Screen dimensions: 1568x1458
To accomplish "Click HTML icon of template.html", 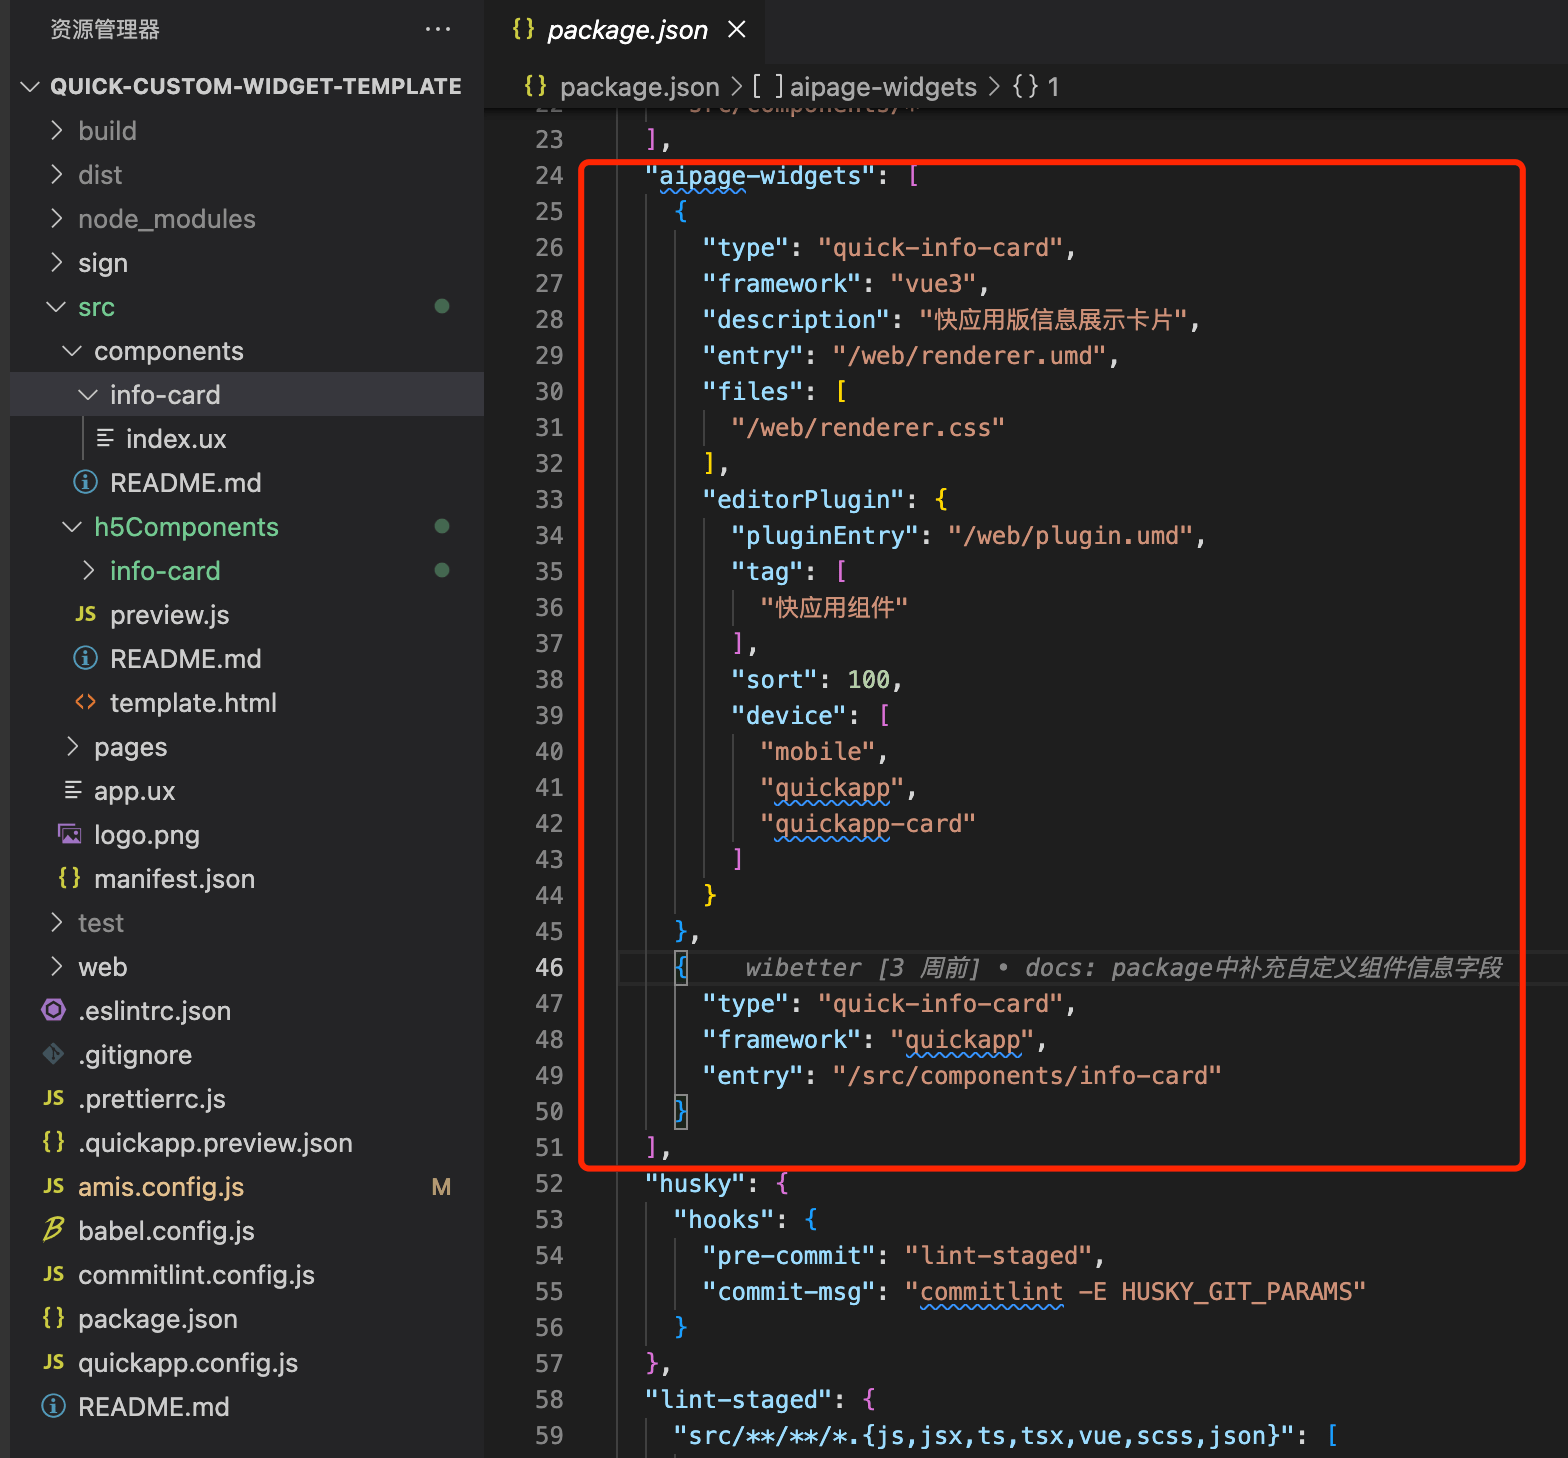I will tap(86, 703).
